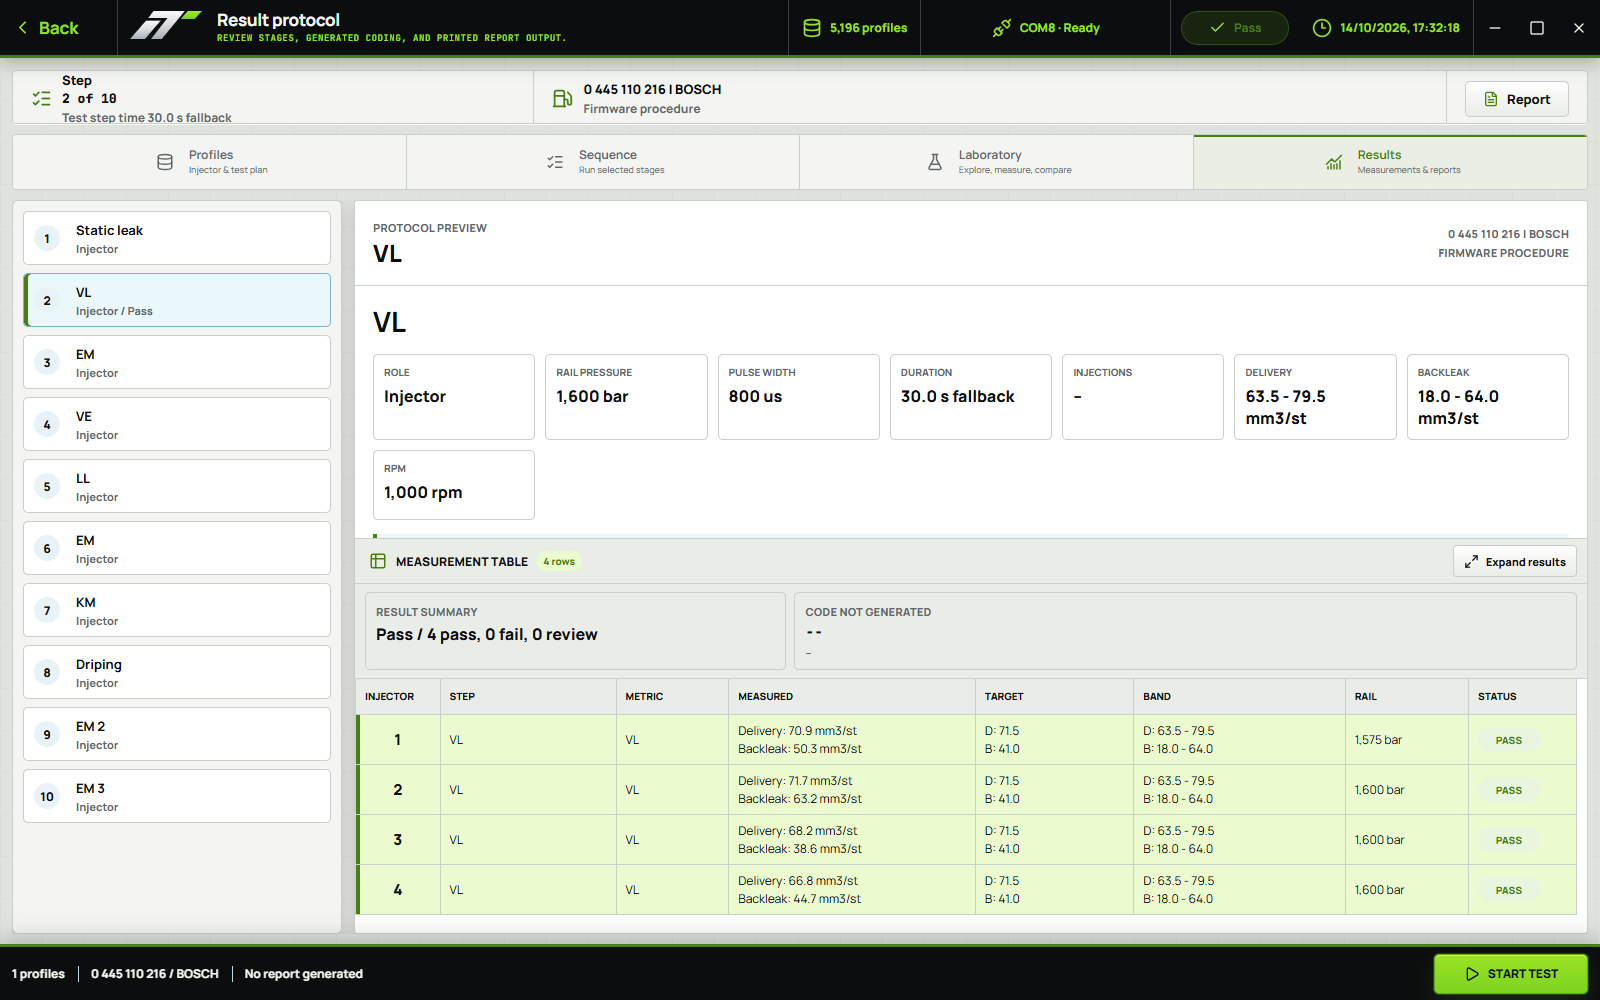Click the table icon beside MEASUREMENT TABLE
The width and height of the screenshot is (1600, 1000).
tap(378, 561)
